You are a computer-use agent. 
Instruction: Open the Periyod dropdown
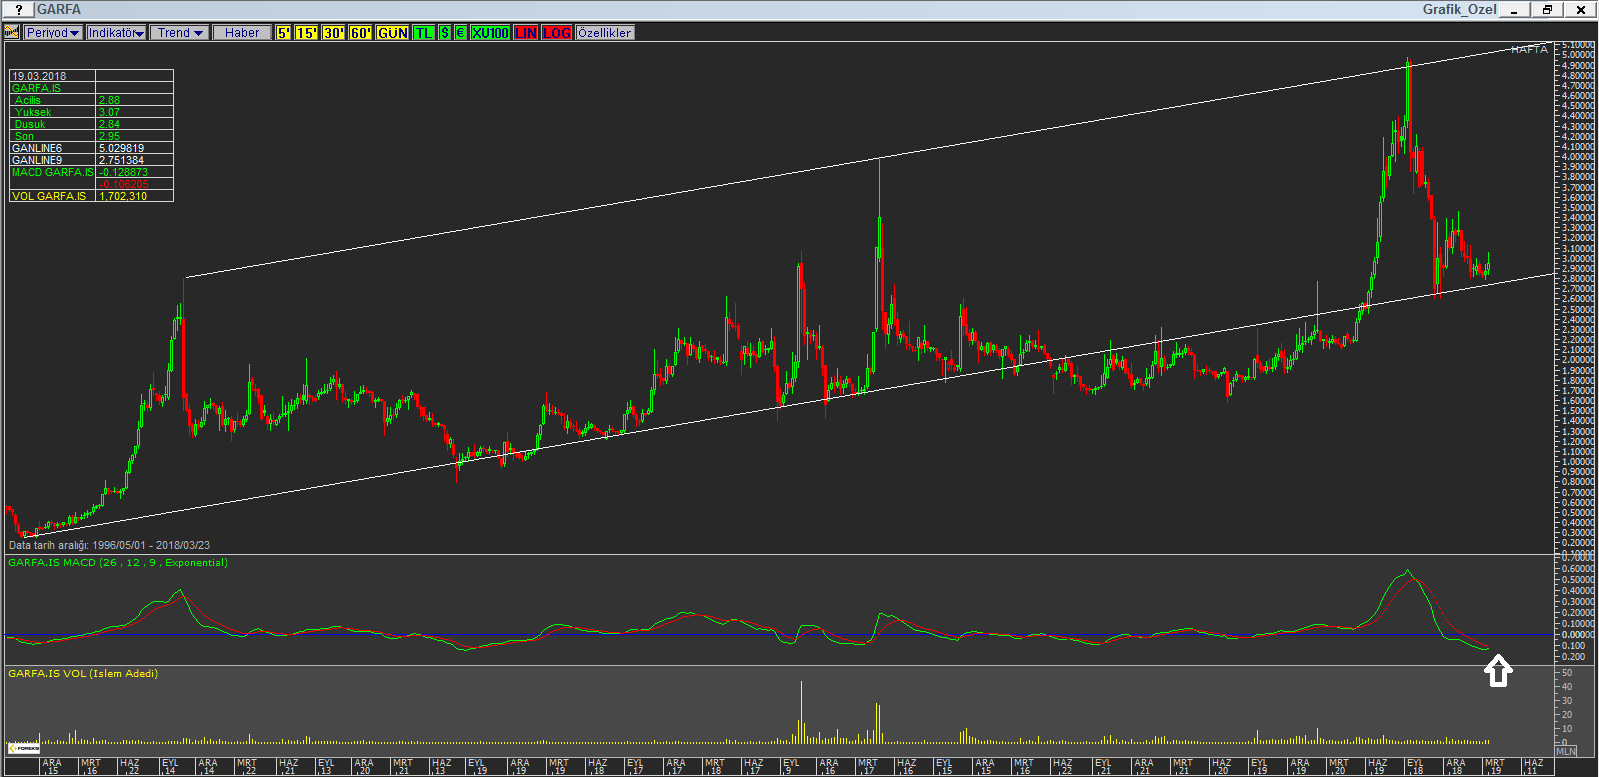pyautogui.click(x=53, y=33)
